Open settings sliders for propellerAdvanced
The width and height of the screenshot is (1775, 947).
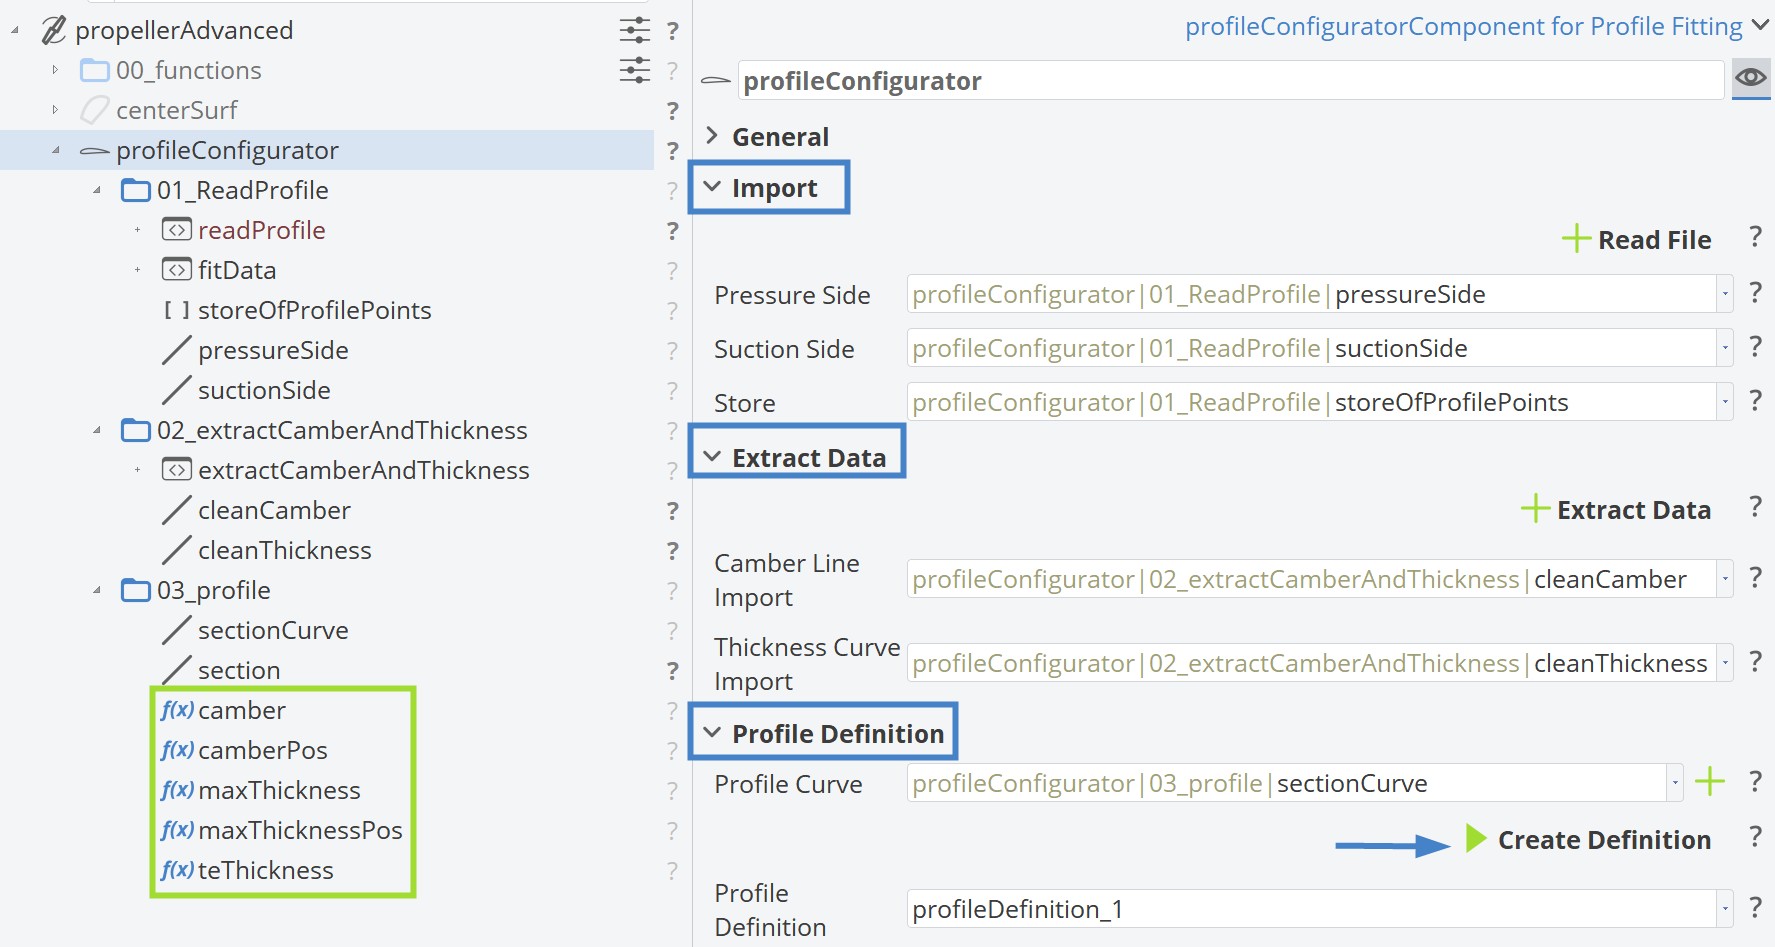point(635,30)
